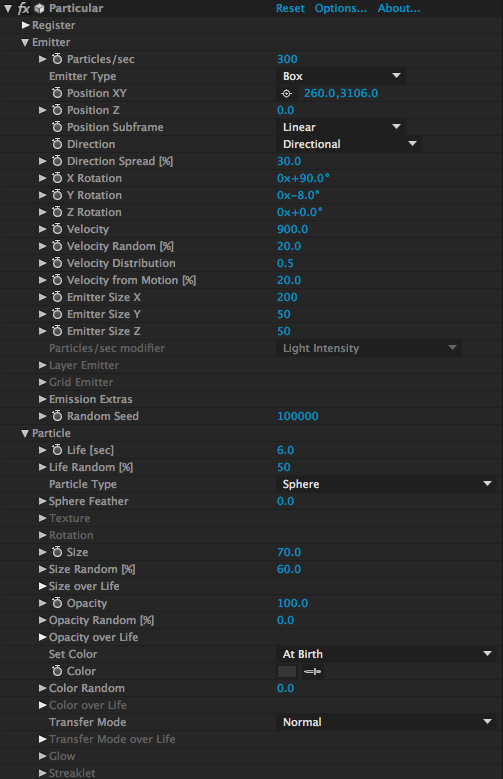Click the stopwatch next to Emitter Size X
The height and width of the screenshot is (779, 503).
click(x=57, y=297)
